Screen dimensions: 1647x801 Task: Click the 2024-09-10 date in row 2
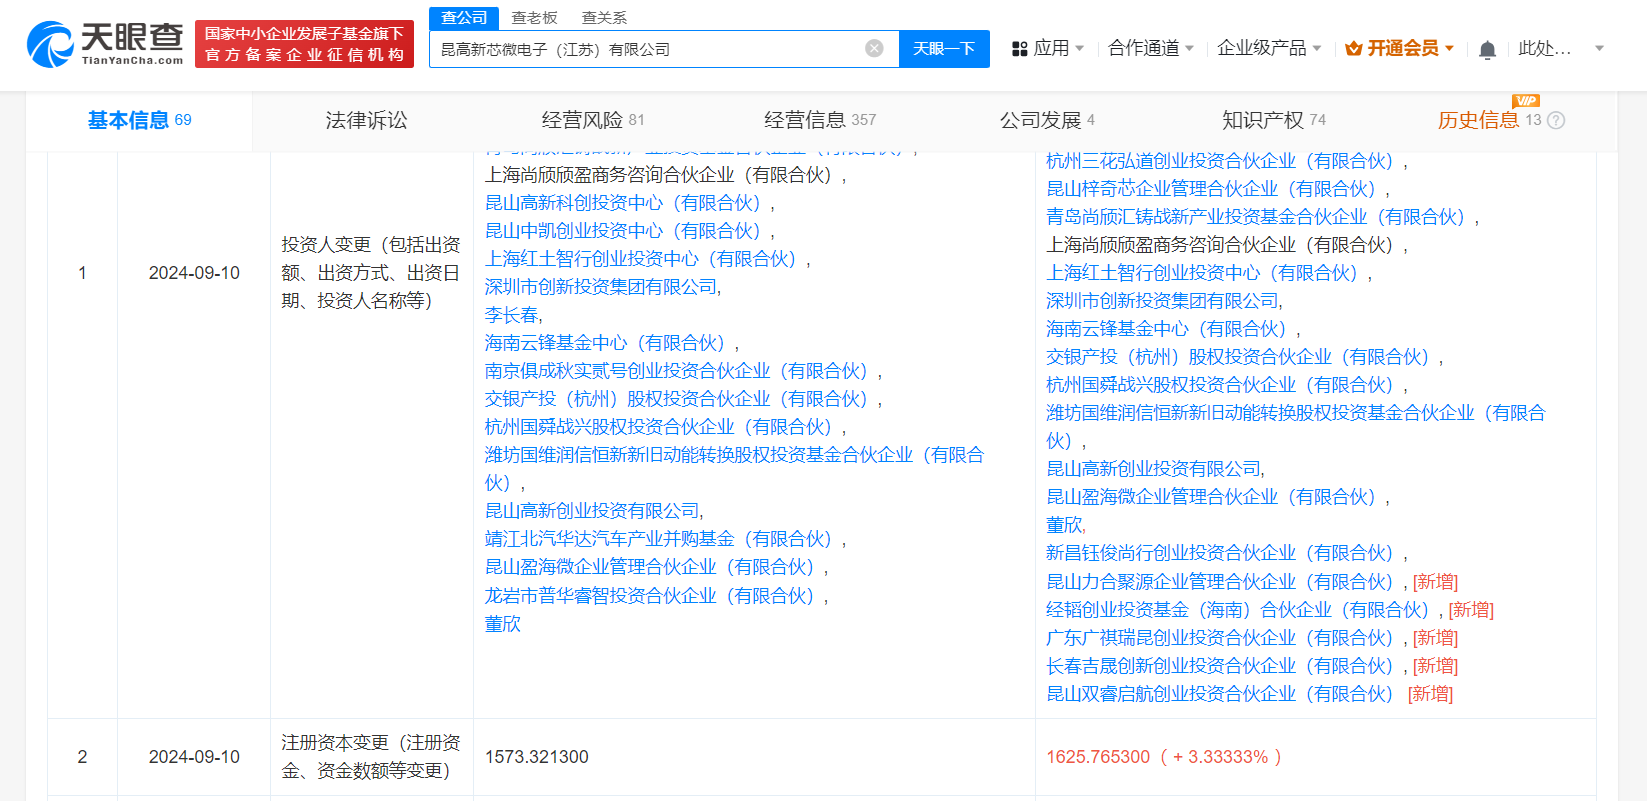click(194, 757)
